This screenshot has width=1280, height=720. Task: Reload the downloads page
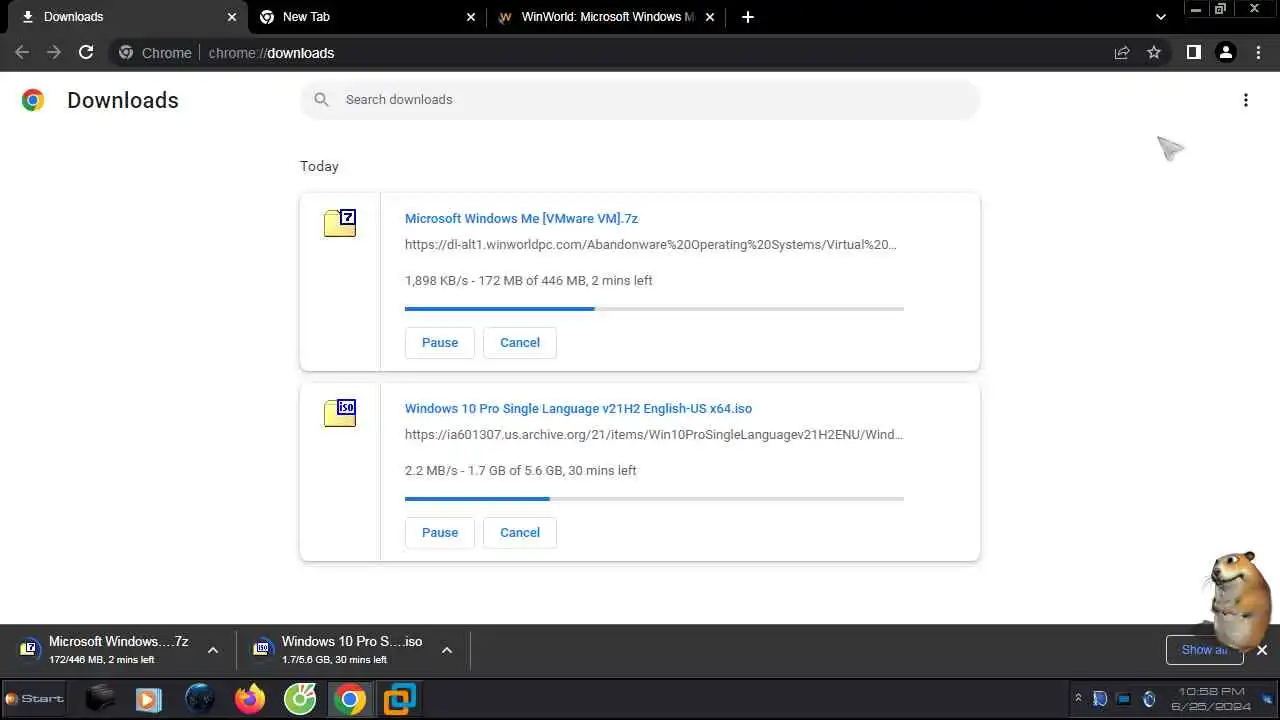[86, 52]
